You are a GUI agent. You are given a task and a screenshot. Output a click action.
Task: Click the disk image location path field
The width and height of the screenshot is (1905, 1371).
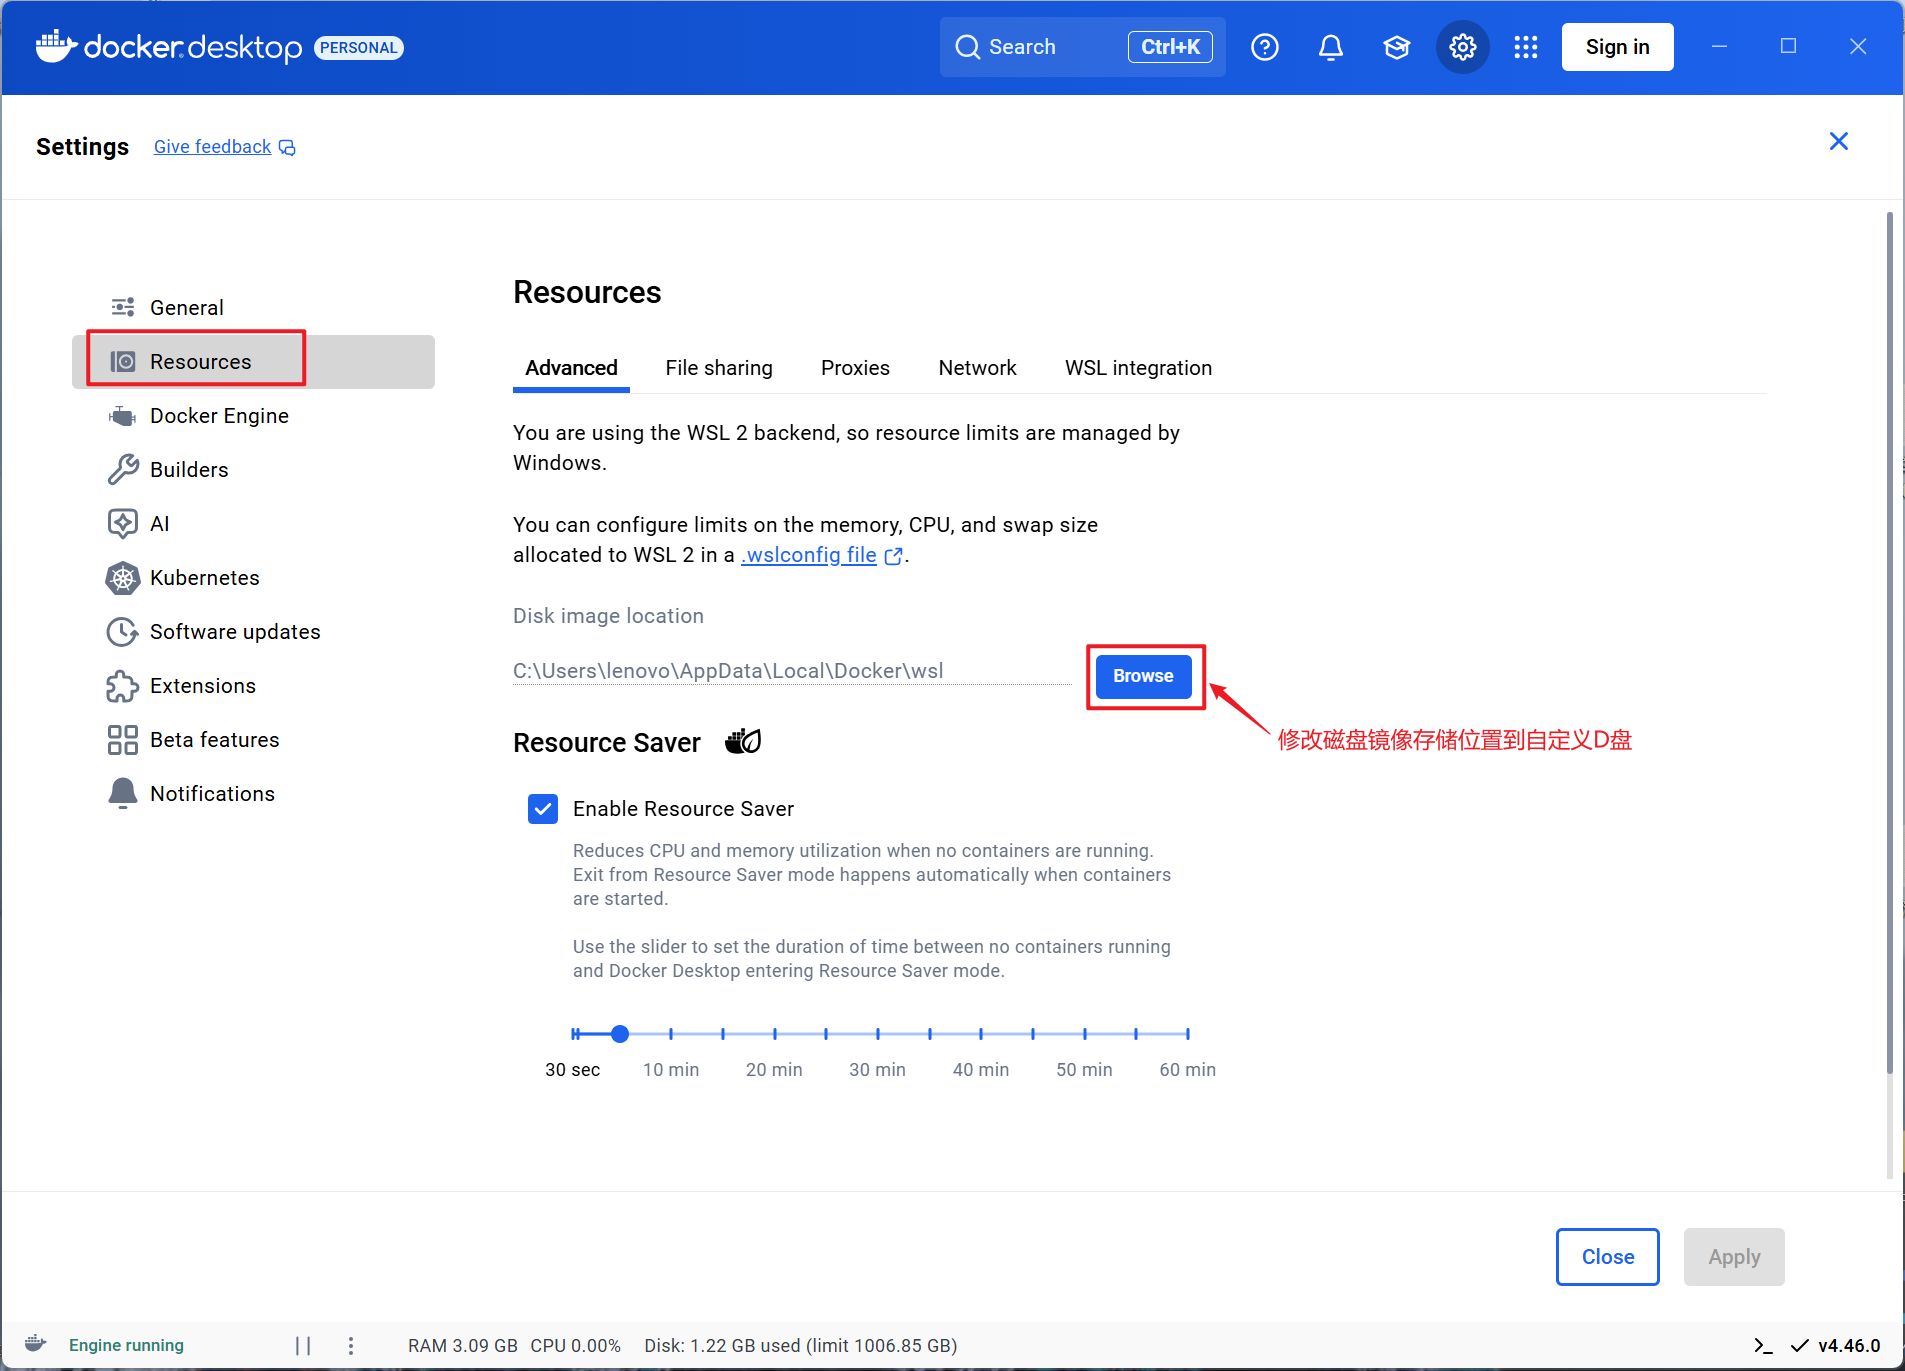click(791, 671)
